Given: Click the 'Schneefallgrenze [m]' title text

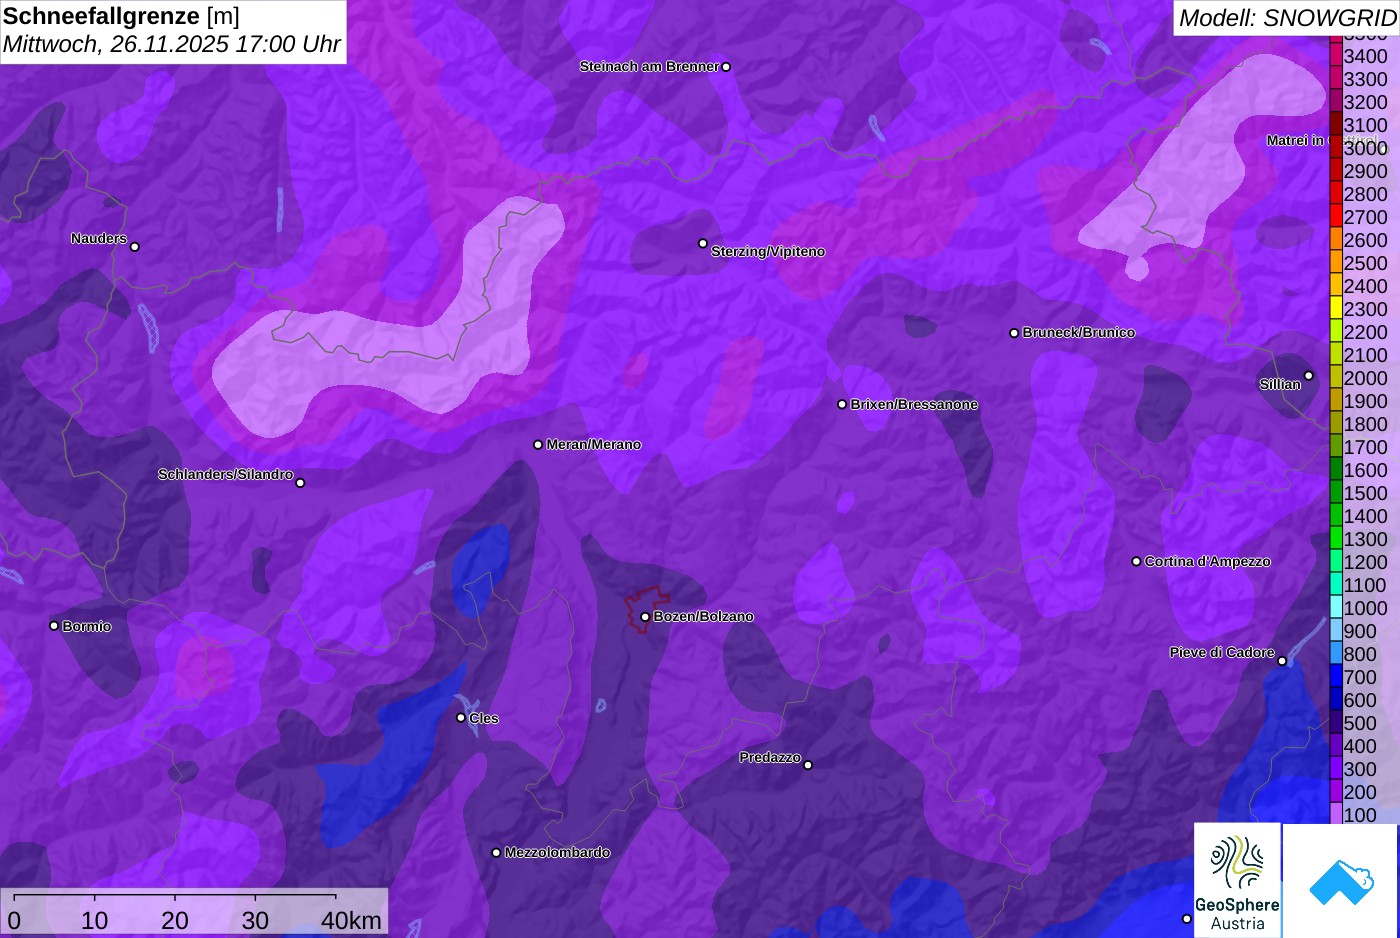Looking at the screenshot, I should pyautogui.click(x=121, y=16).
